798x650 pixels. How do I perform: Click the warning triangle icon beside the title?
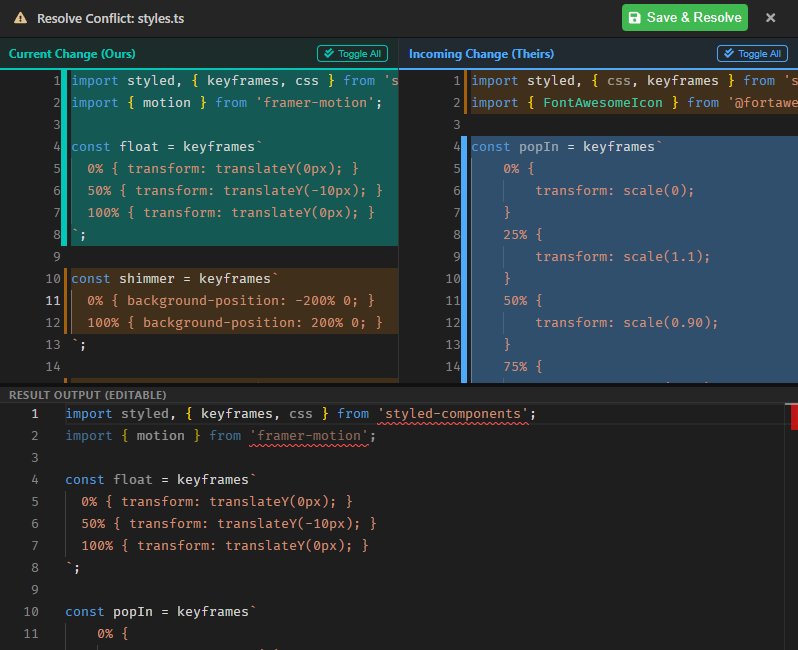click(x=20, y=18)
